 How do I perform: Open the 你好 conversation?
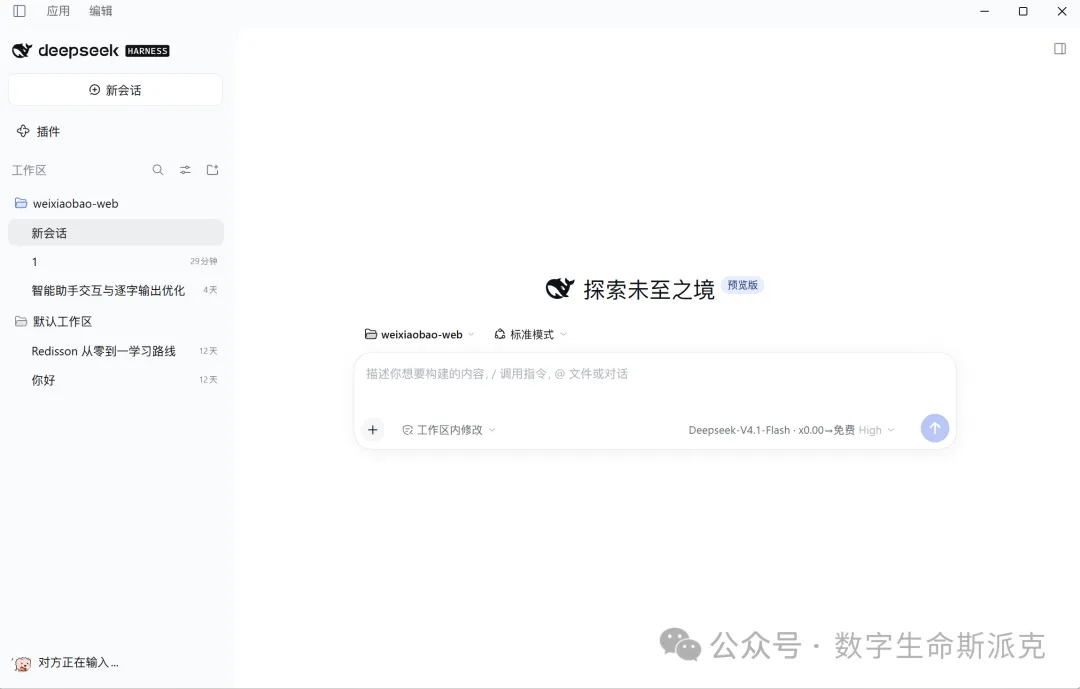pyautogui.click(x=116, y=380)
